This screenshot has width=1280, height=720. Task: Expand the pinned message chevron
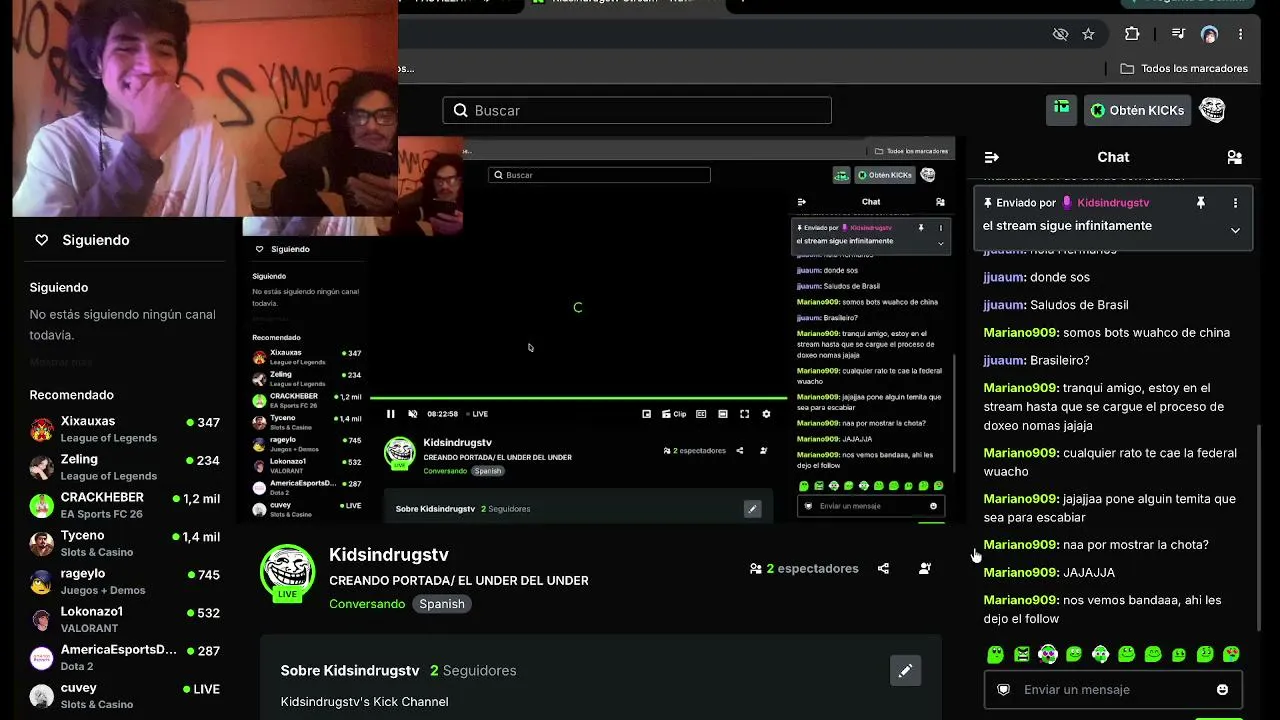point(1235,230)
